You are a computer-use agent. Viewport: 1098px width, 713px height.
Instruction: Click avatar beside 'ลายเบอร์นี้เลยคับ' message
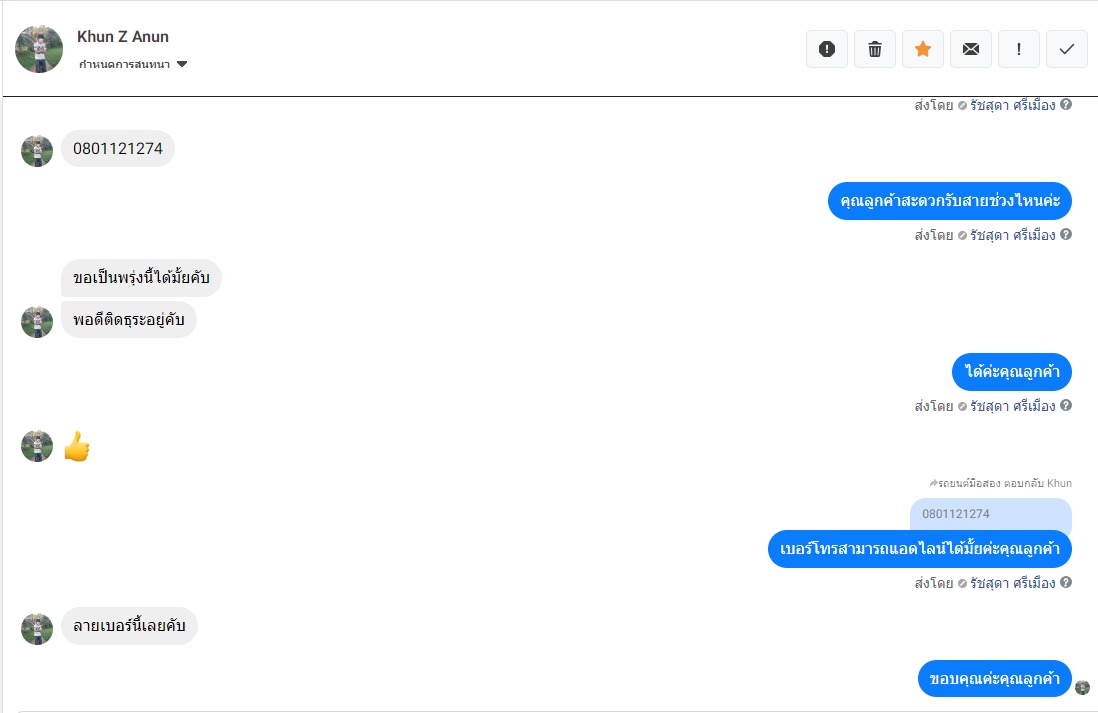pyautogui.click(x=37, y=629)
